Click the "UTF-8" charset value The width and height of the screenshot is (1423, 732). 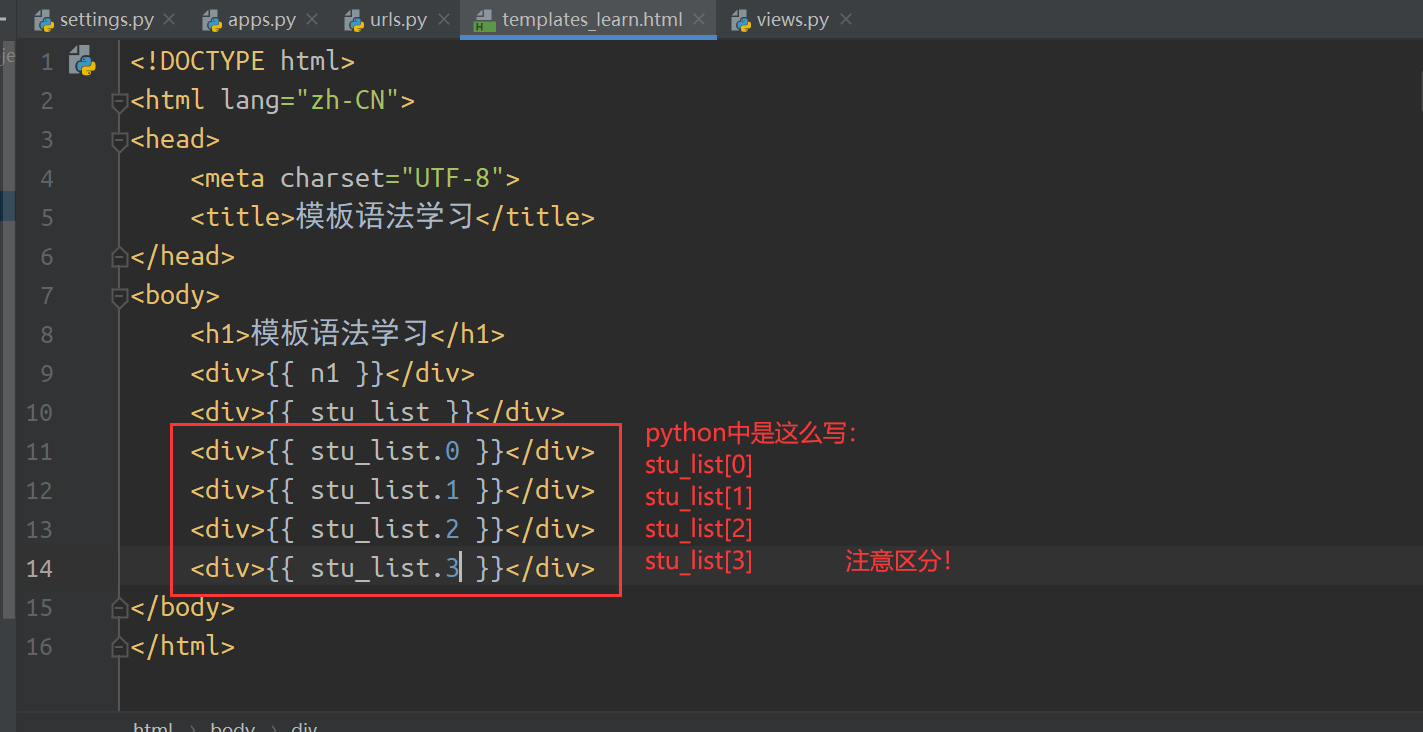[453, 178]
